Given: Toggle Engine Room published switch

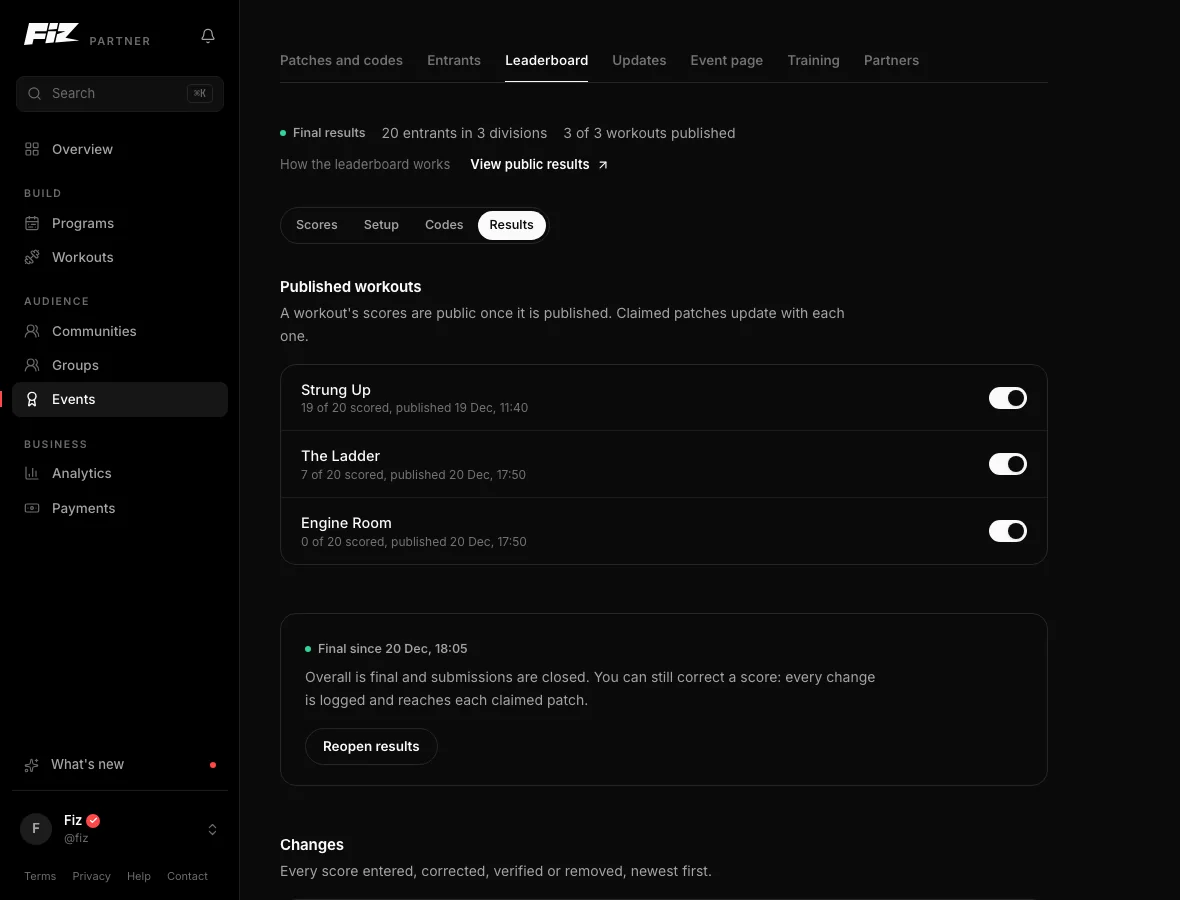Looking at the screenshot, I should point(1008,531).
